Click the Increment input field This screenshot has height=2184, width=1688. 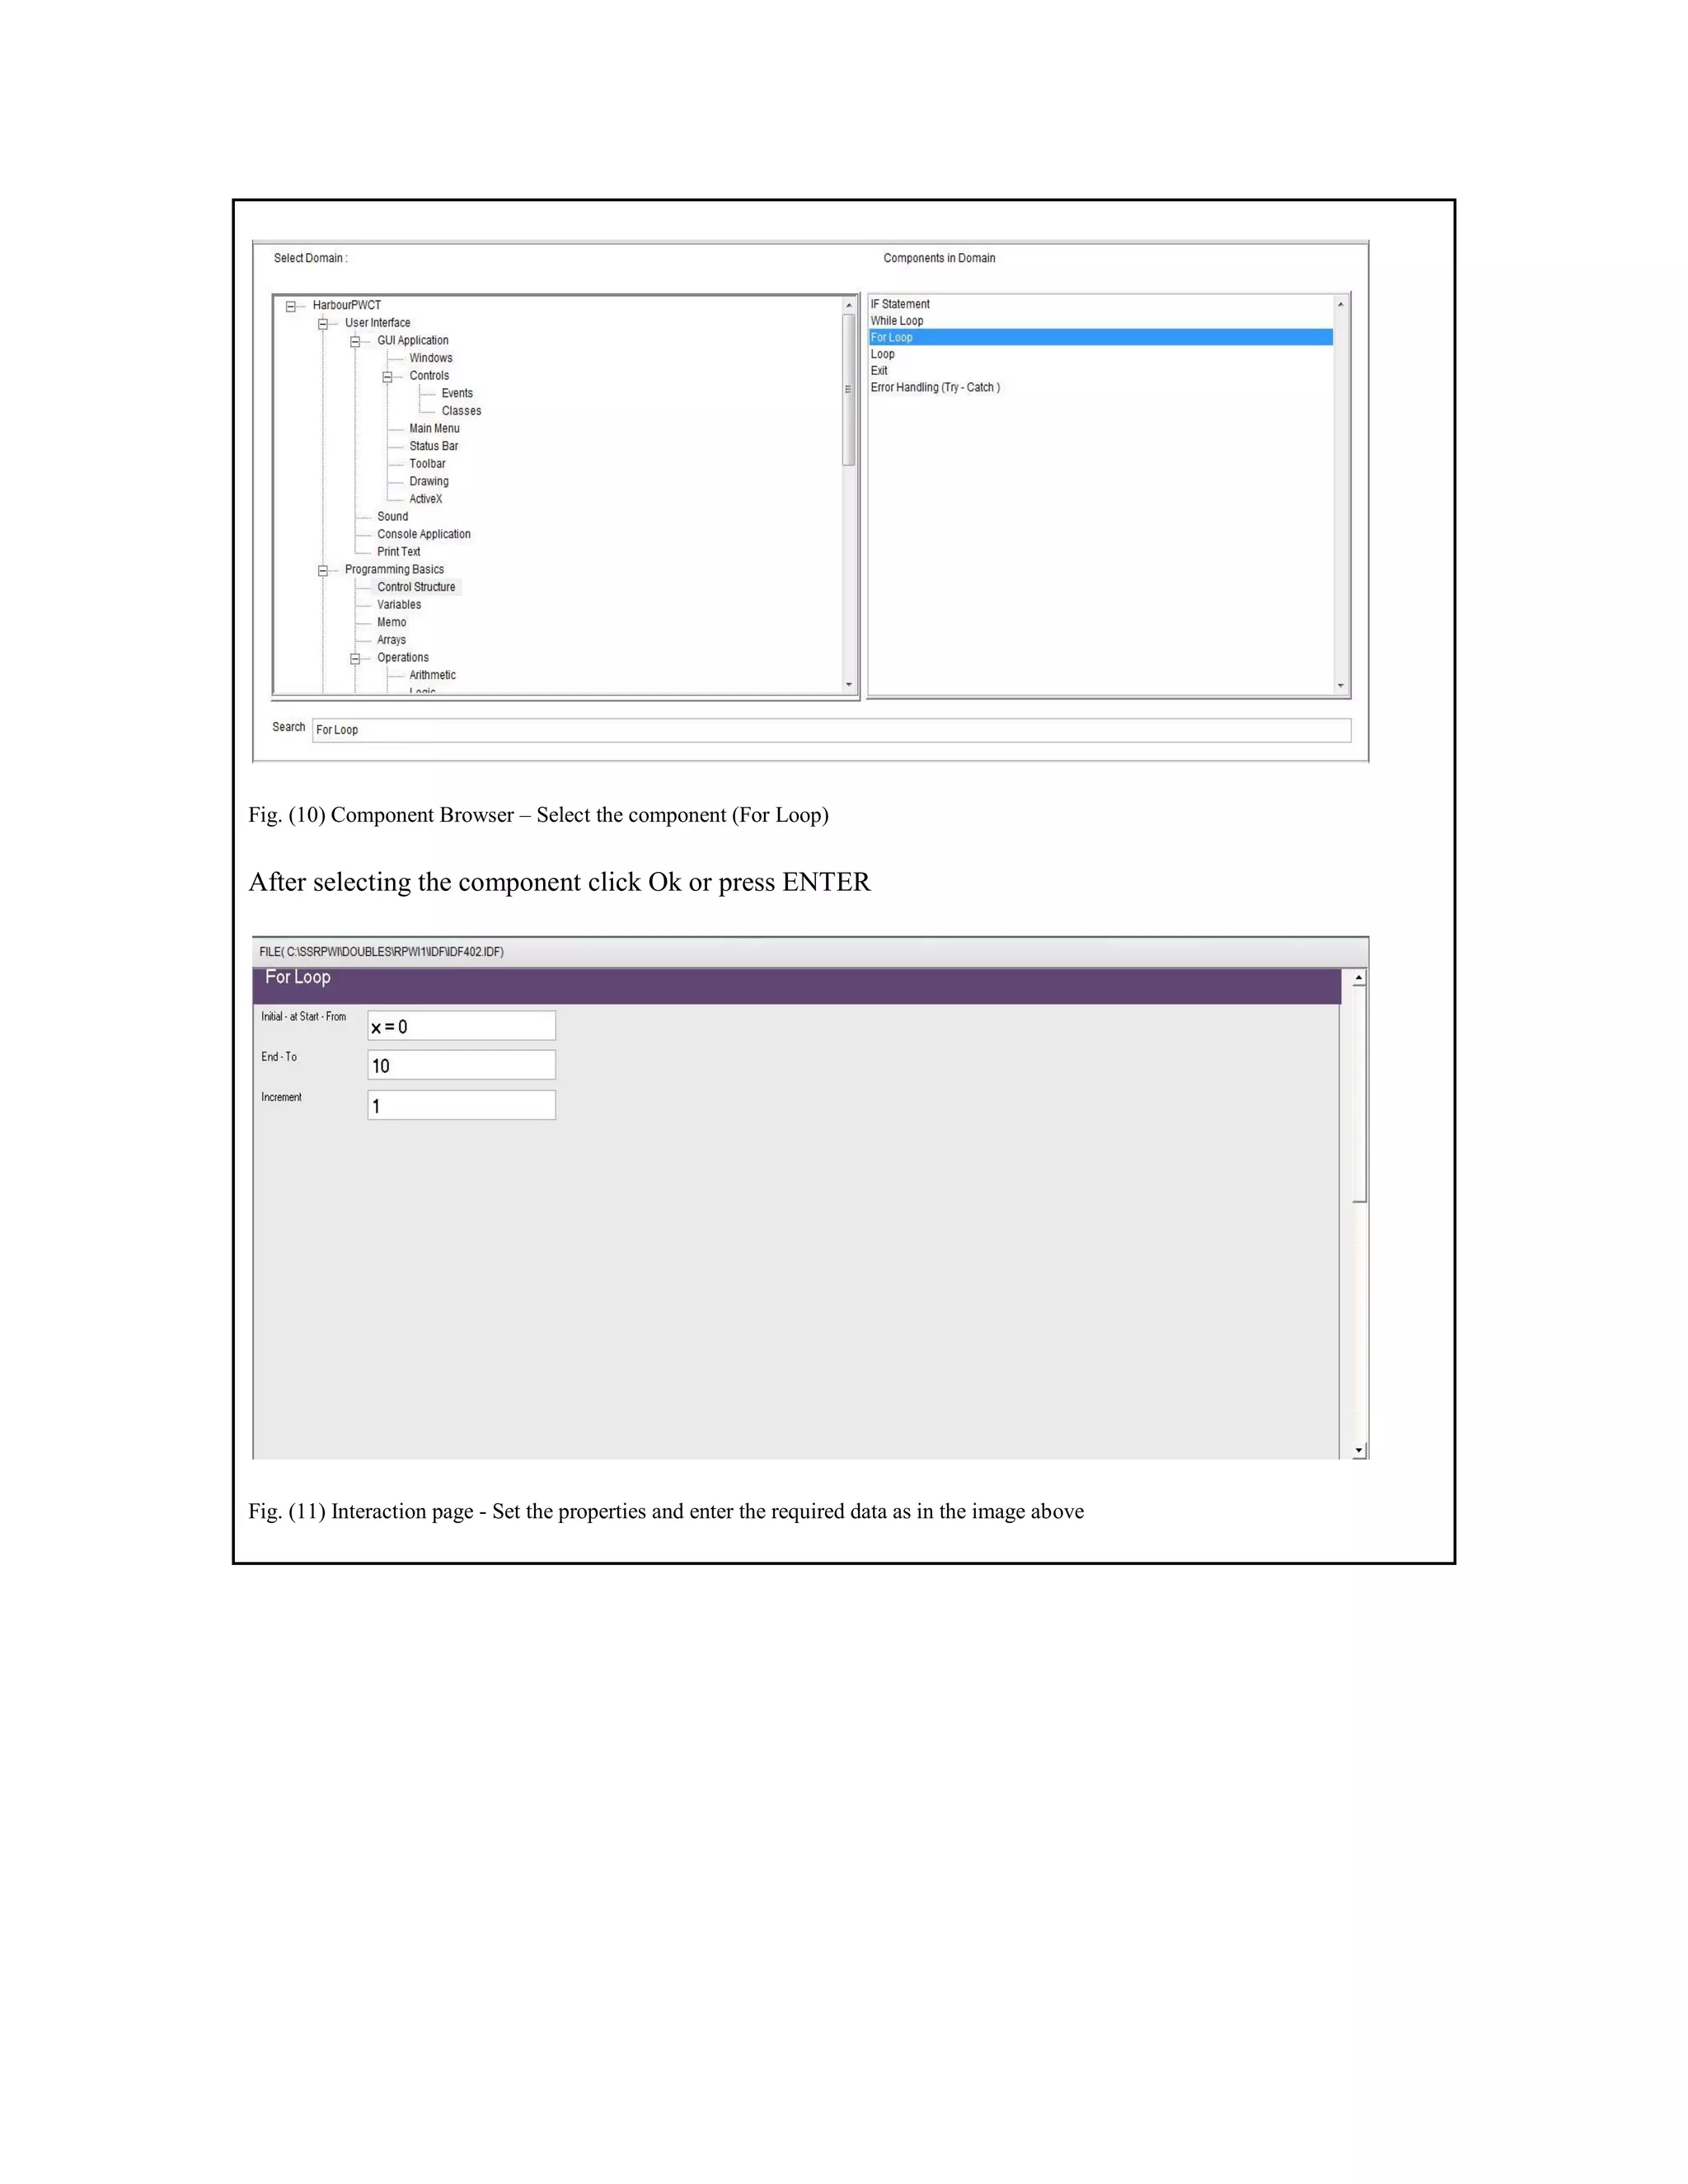pos(461,1105)
